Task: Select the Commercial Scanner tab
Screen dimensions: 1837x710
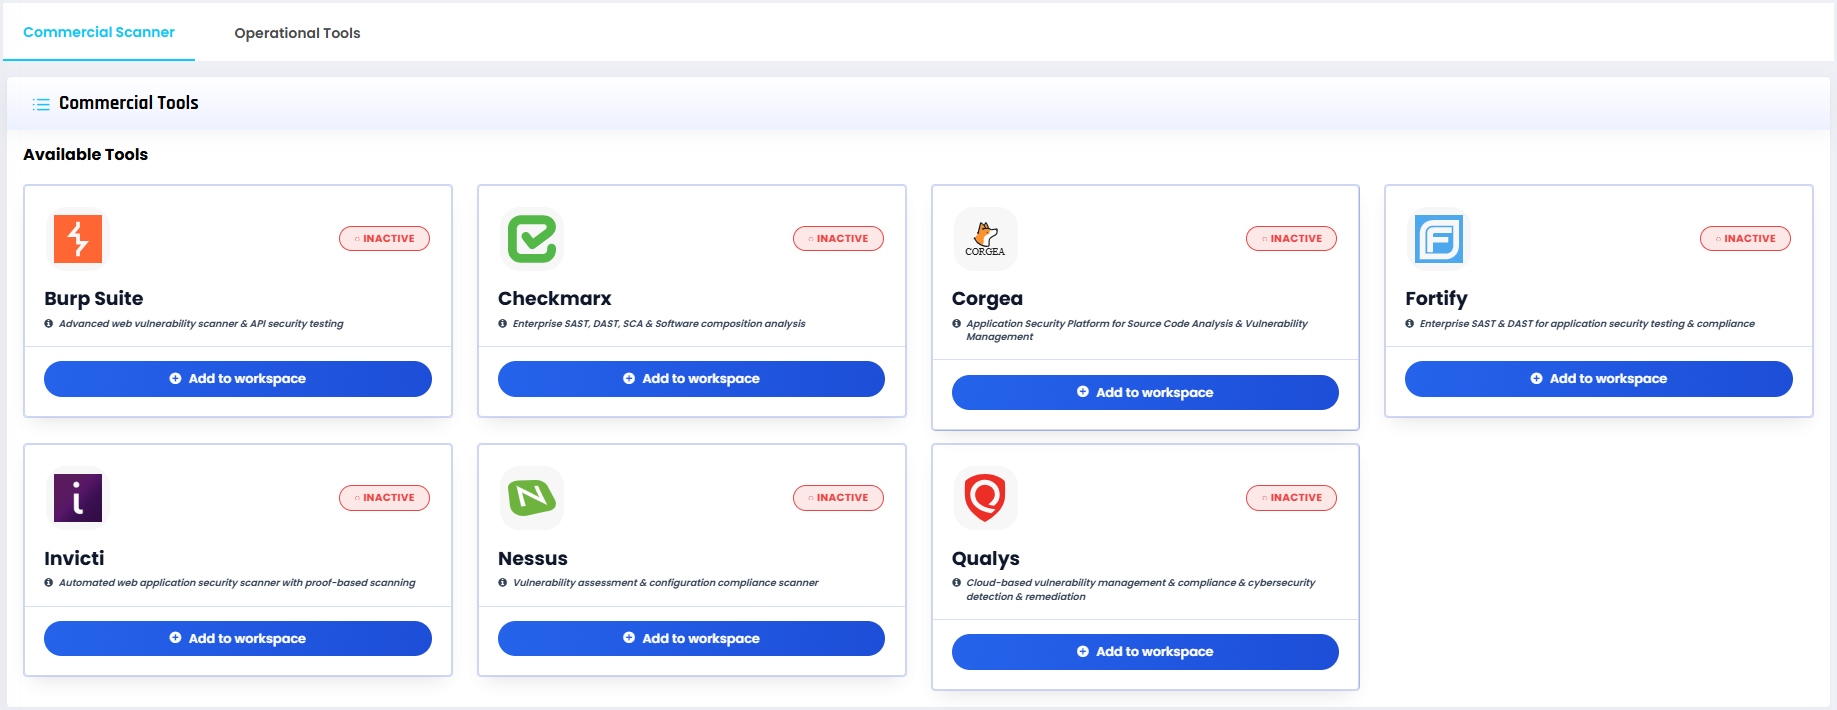Action: click(x=99, y=32)
